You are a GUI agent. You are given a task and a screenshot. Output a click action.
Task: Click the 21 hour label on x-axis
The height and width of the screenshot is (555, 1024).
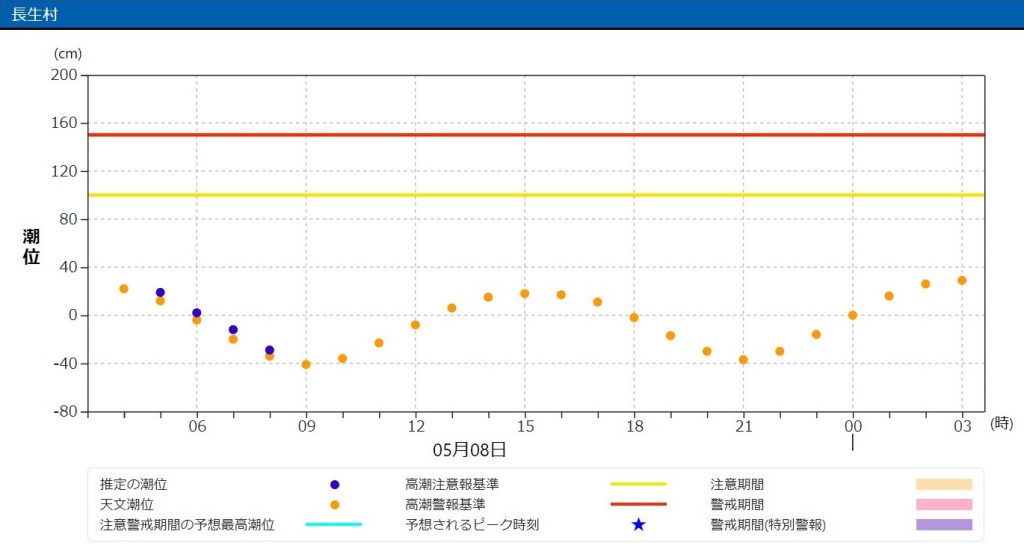(x=744, y=426)
